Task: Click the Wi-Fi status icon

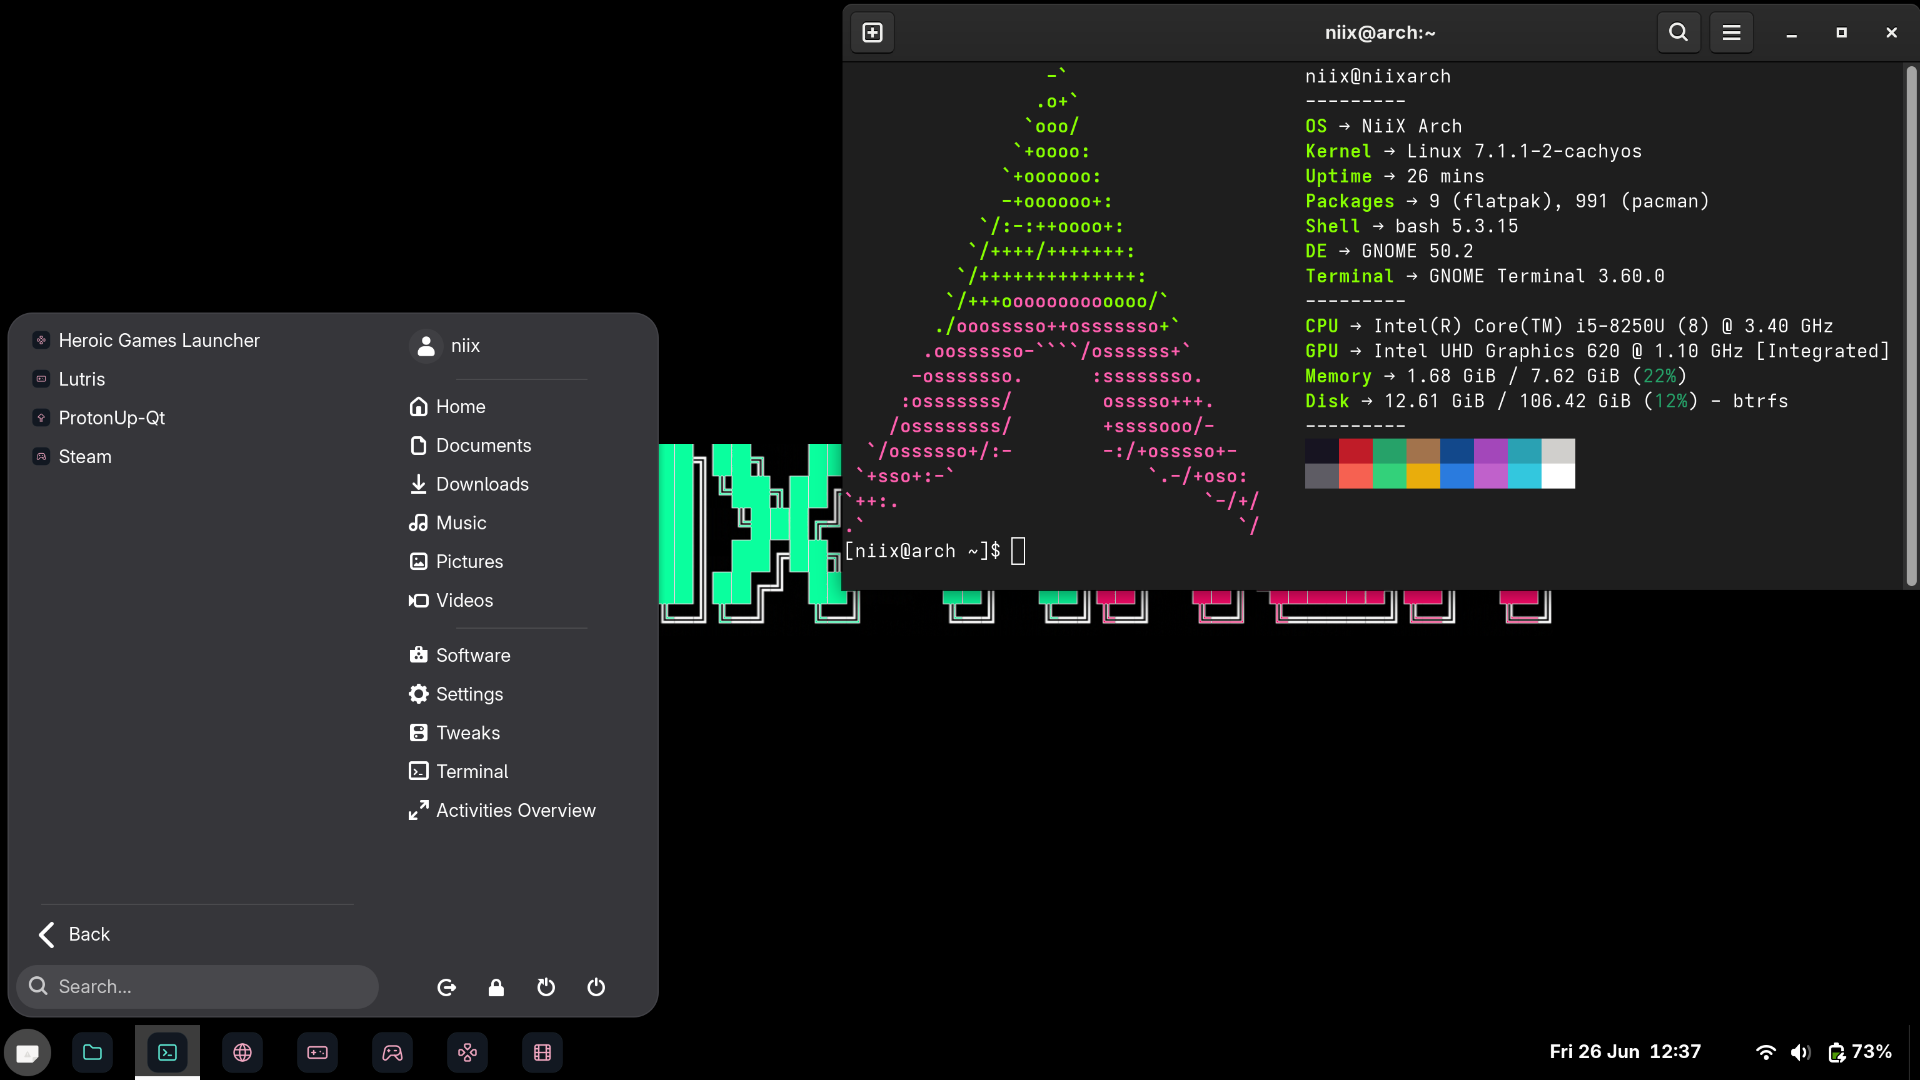Action: tap(1766, 1052)
